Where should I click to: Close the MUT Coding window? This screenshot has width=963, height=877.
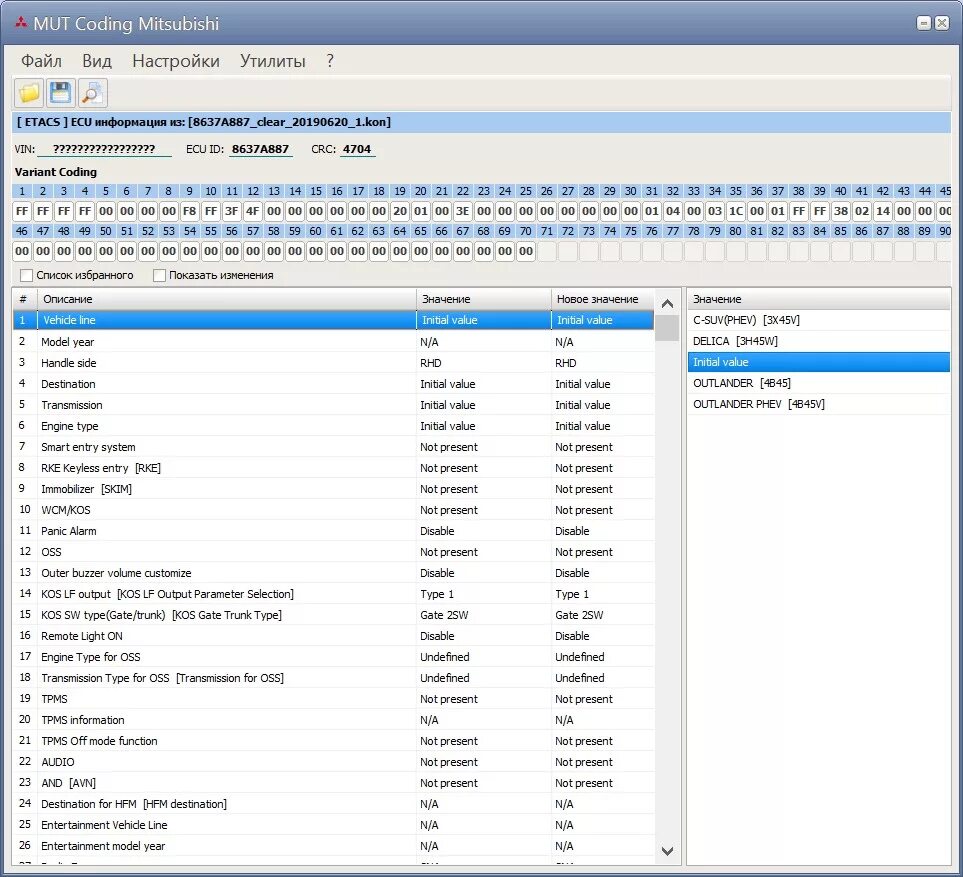942,23
